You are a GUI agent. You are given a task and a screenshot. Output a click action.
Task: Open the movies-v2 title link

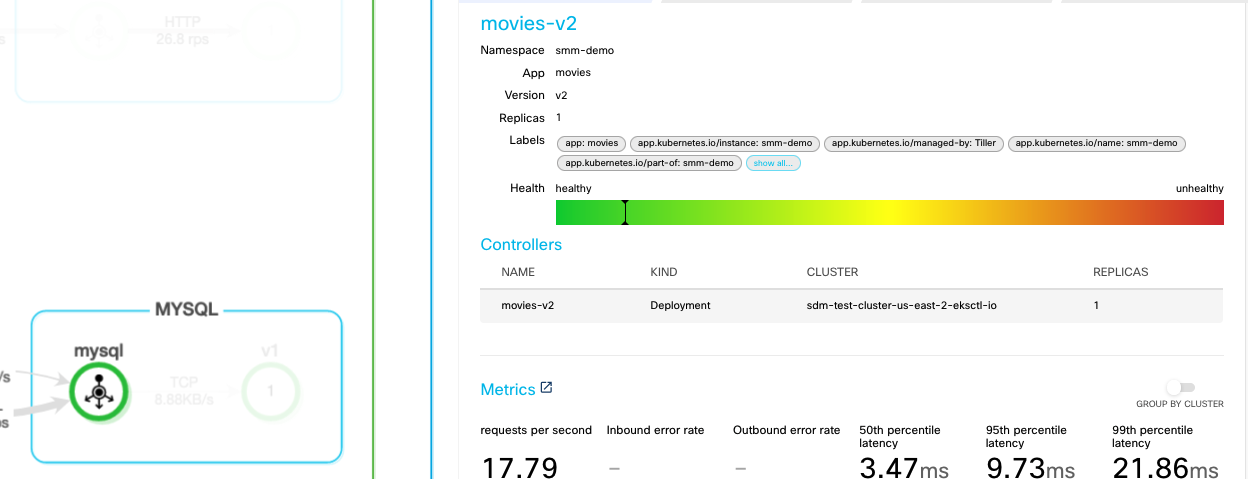tap(528, 23)
